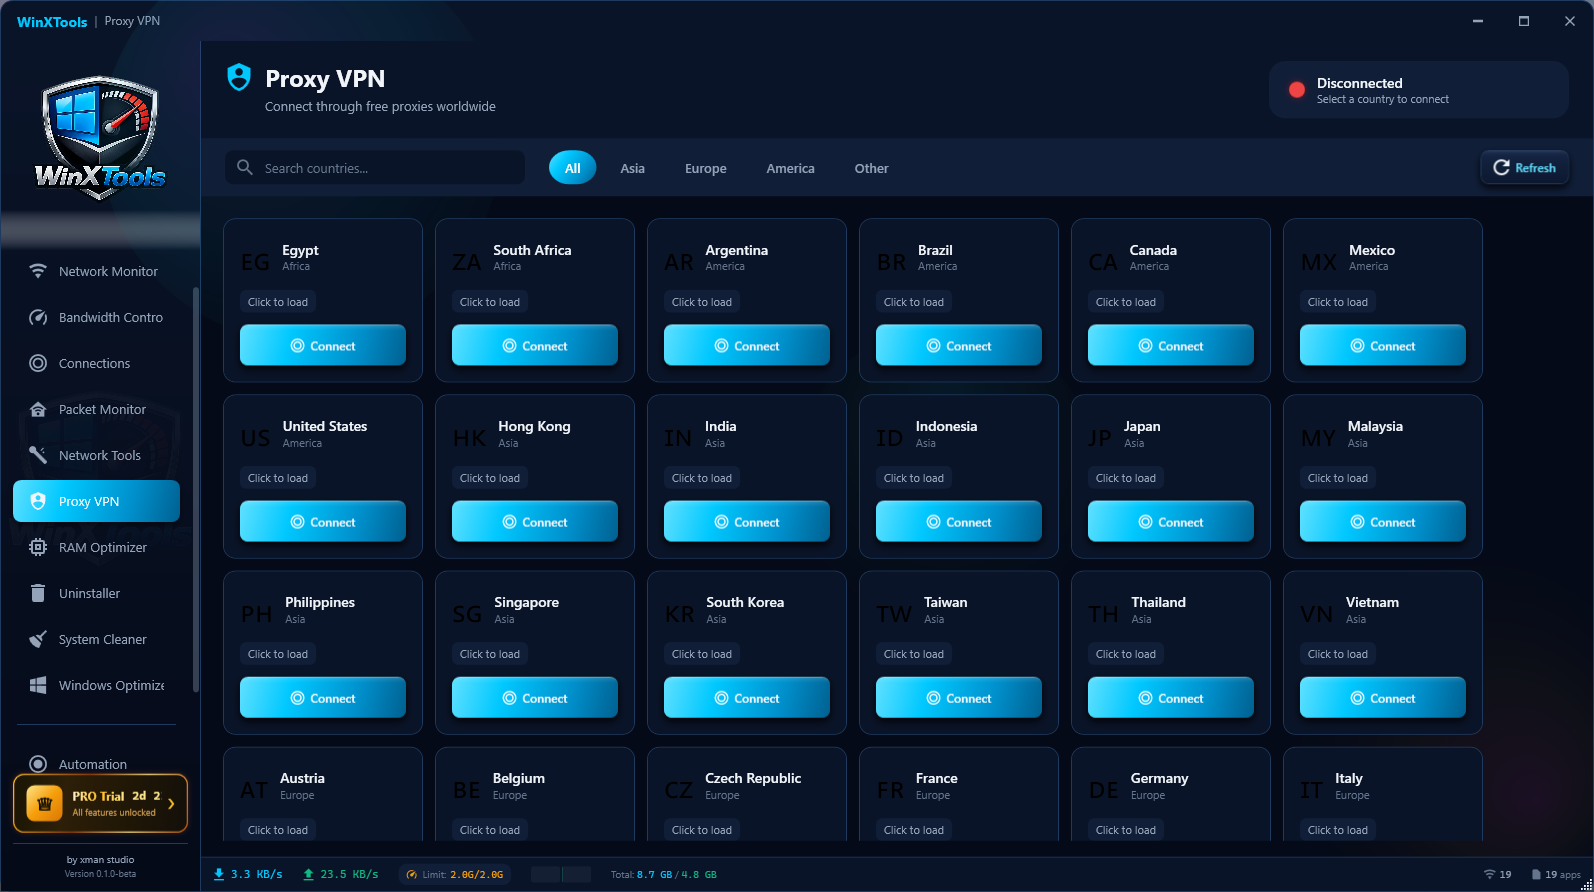The height and width of the screenshot is (892, 1594).
Task: Load proxies for Germany
Action: (x=1126, y=830)
